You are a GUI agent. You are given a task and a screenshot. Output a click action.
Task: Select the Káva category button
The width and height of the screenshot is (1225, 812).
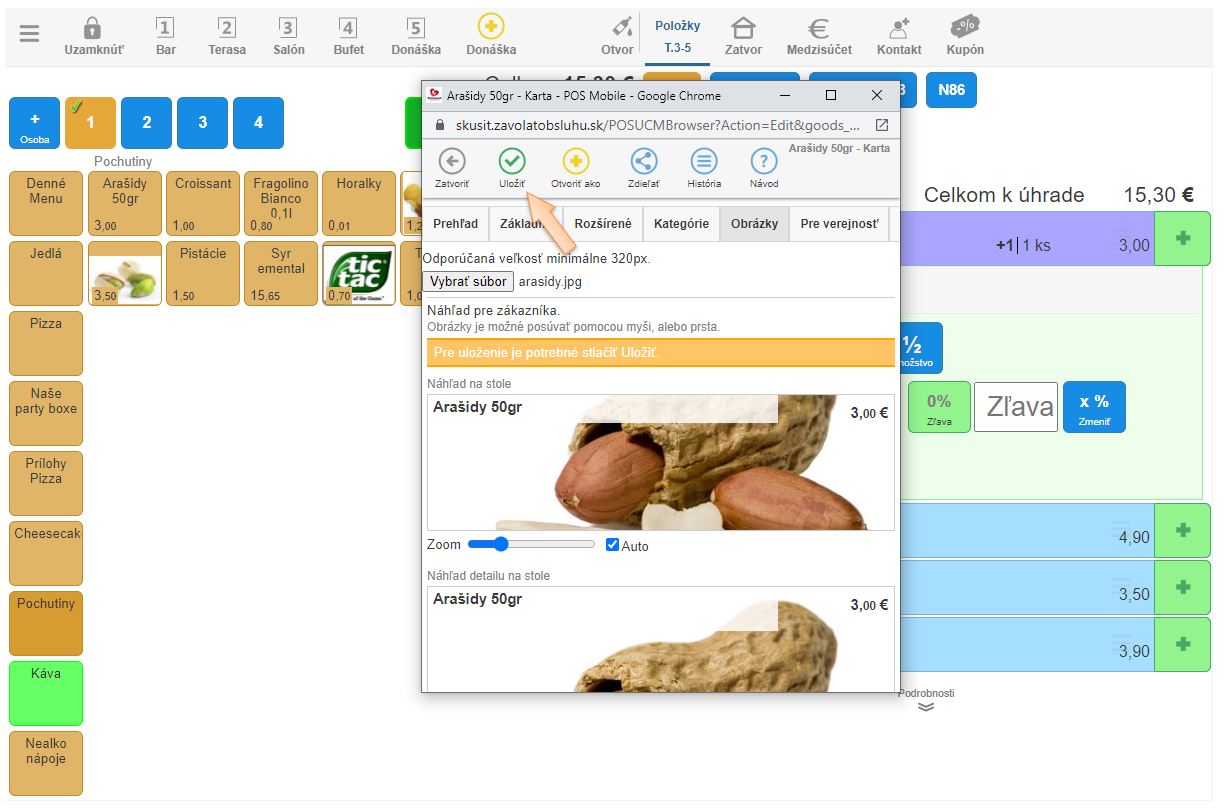pyautogui.click(x=46, y=693)
